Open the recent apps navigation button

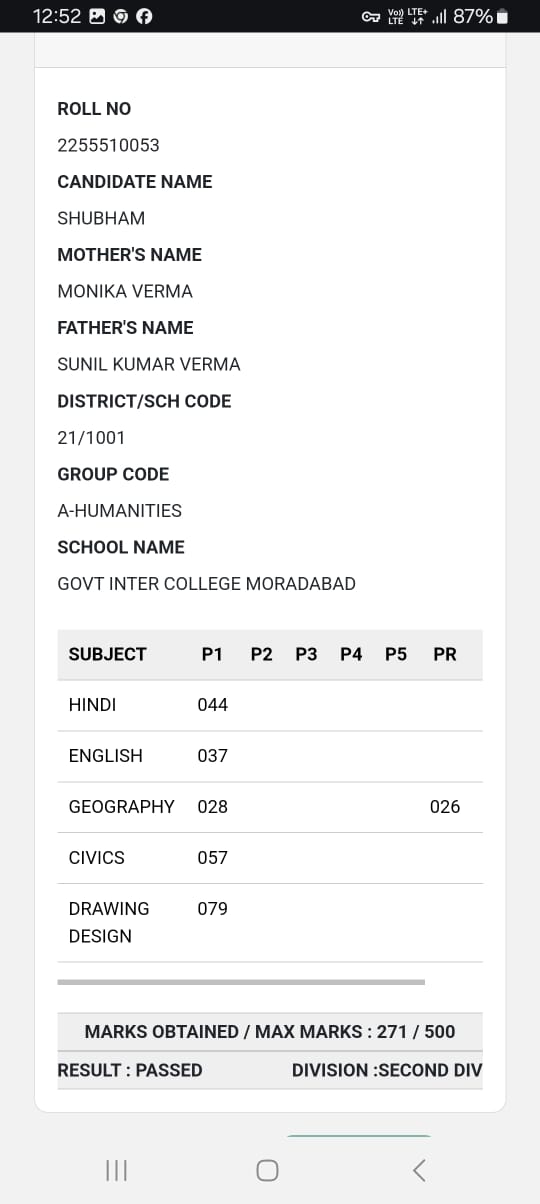tap(116, 1170)
